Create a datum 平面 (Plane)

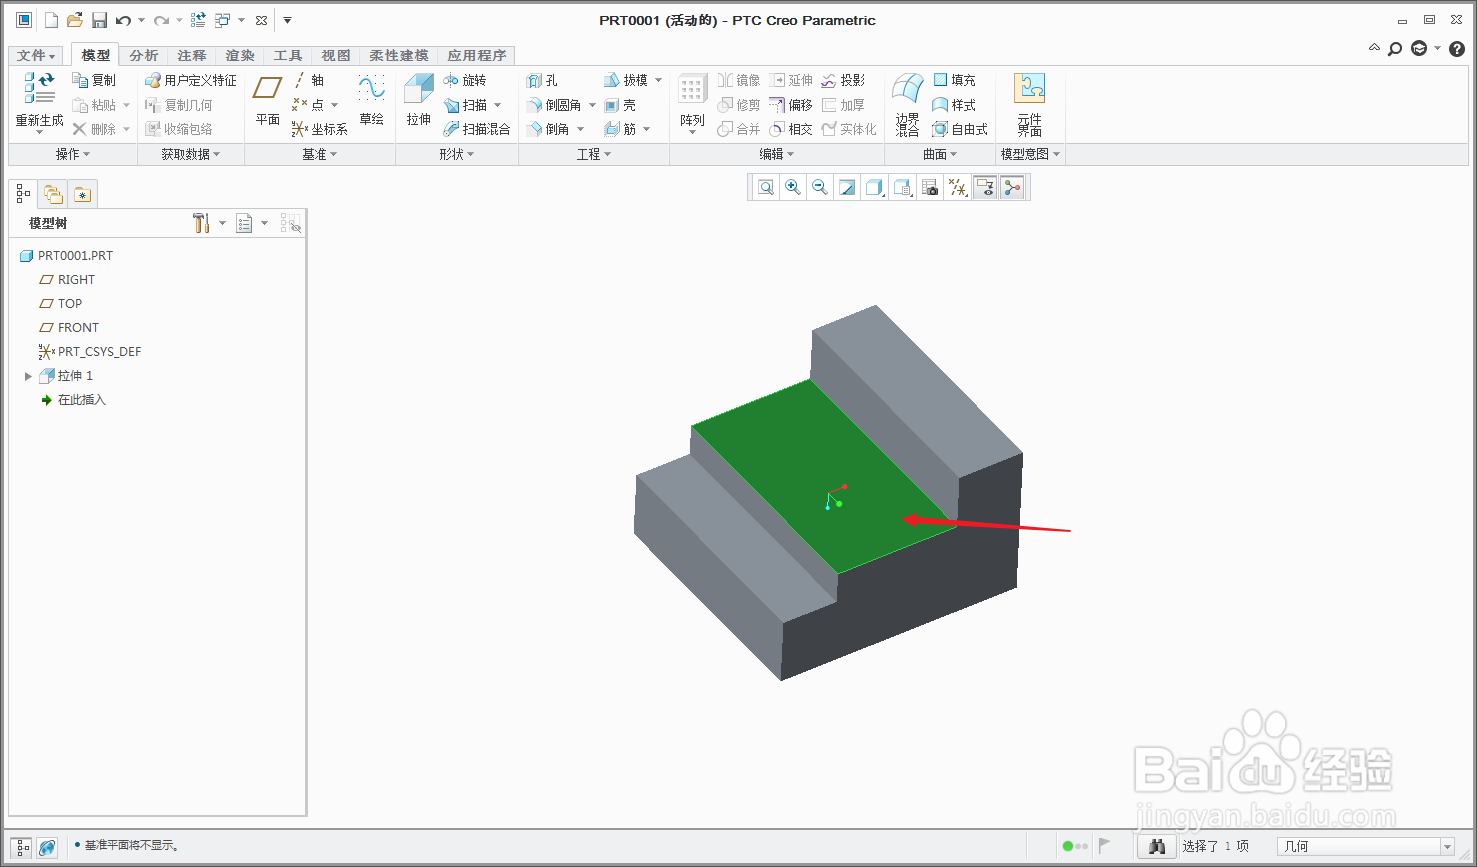pyautogui.click(x=267, y=99)
